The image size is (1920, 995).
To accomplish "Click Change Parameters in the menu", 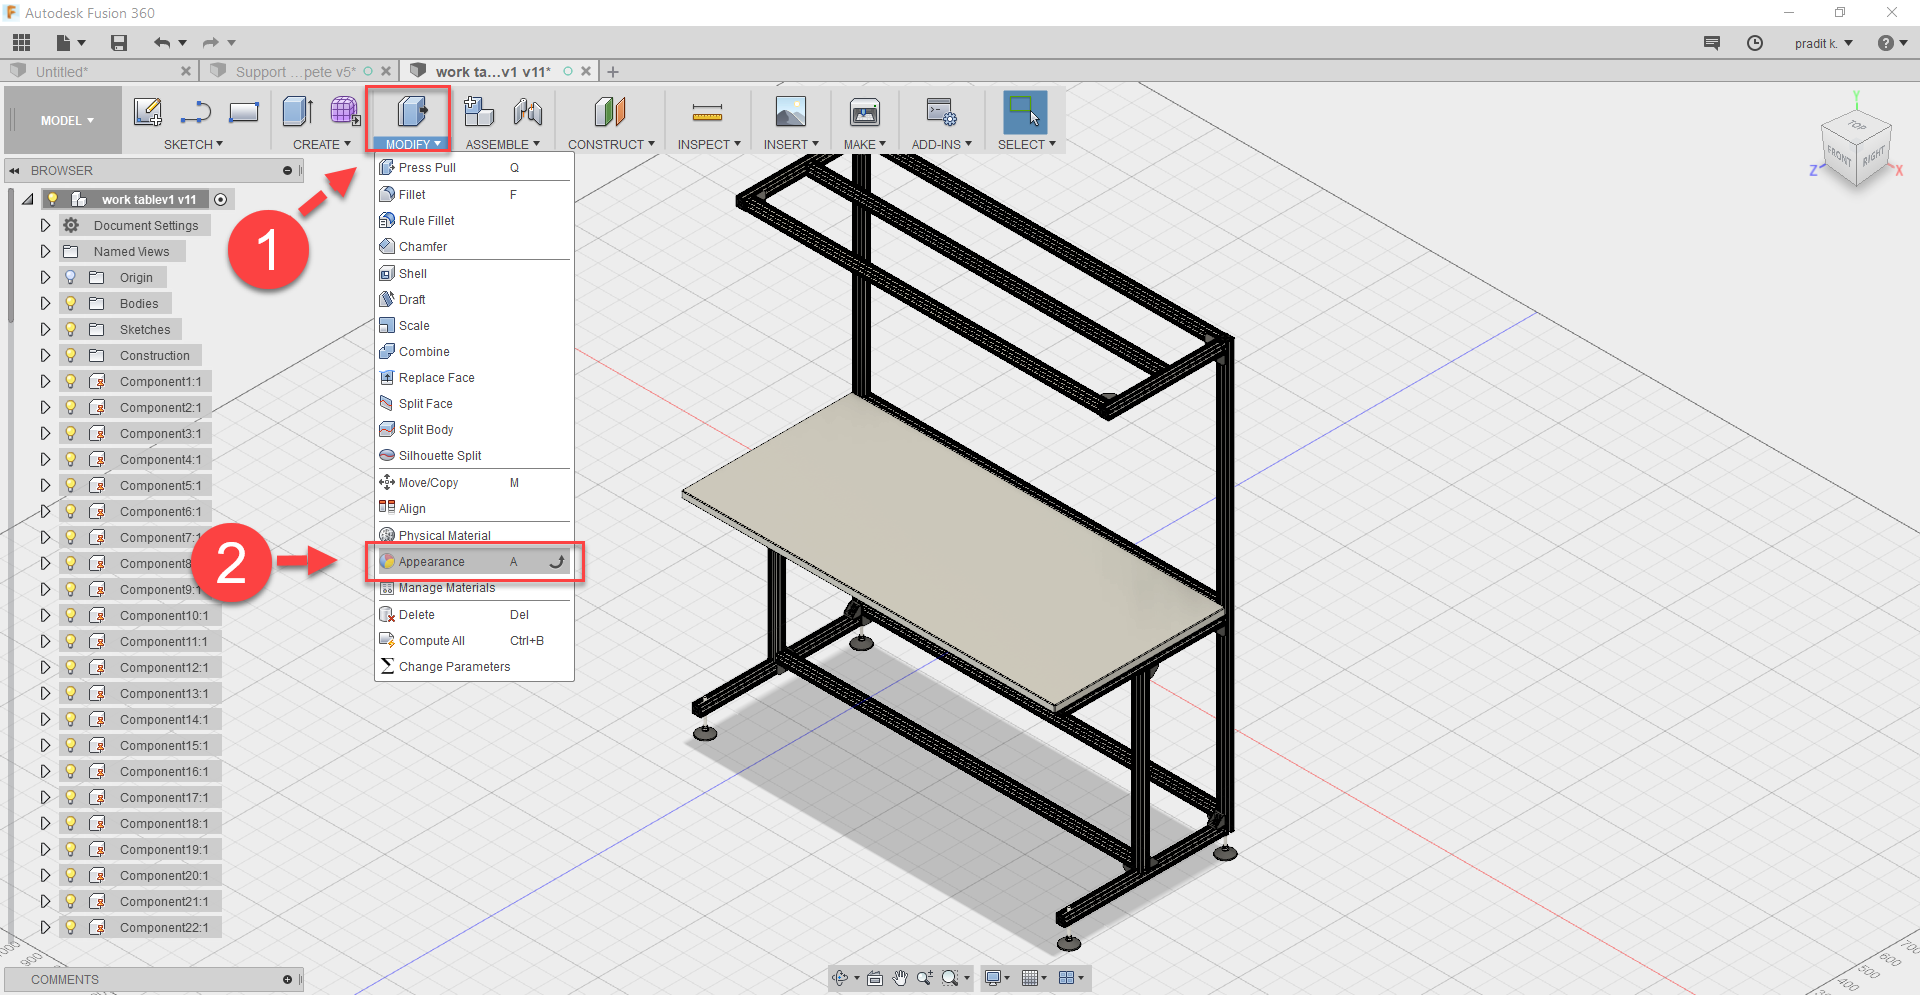I will (x=455, y=666).
